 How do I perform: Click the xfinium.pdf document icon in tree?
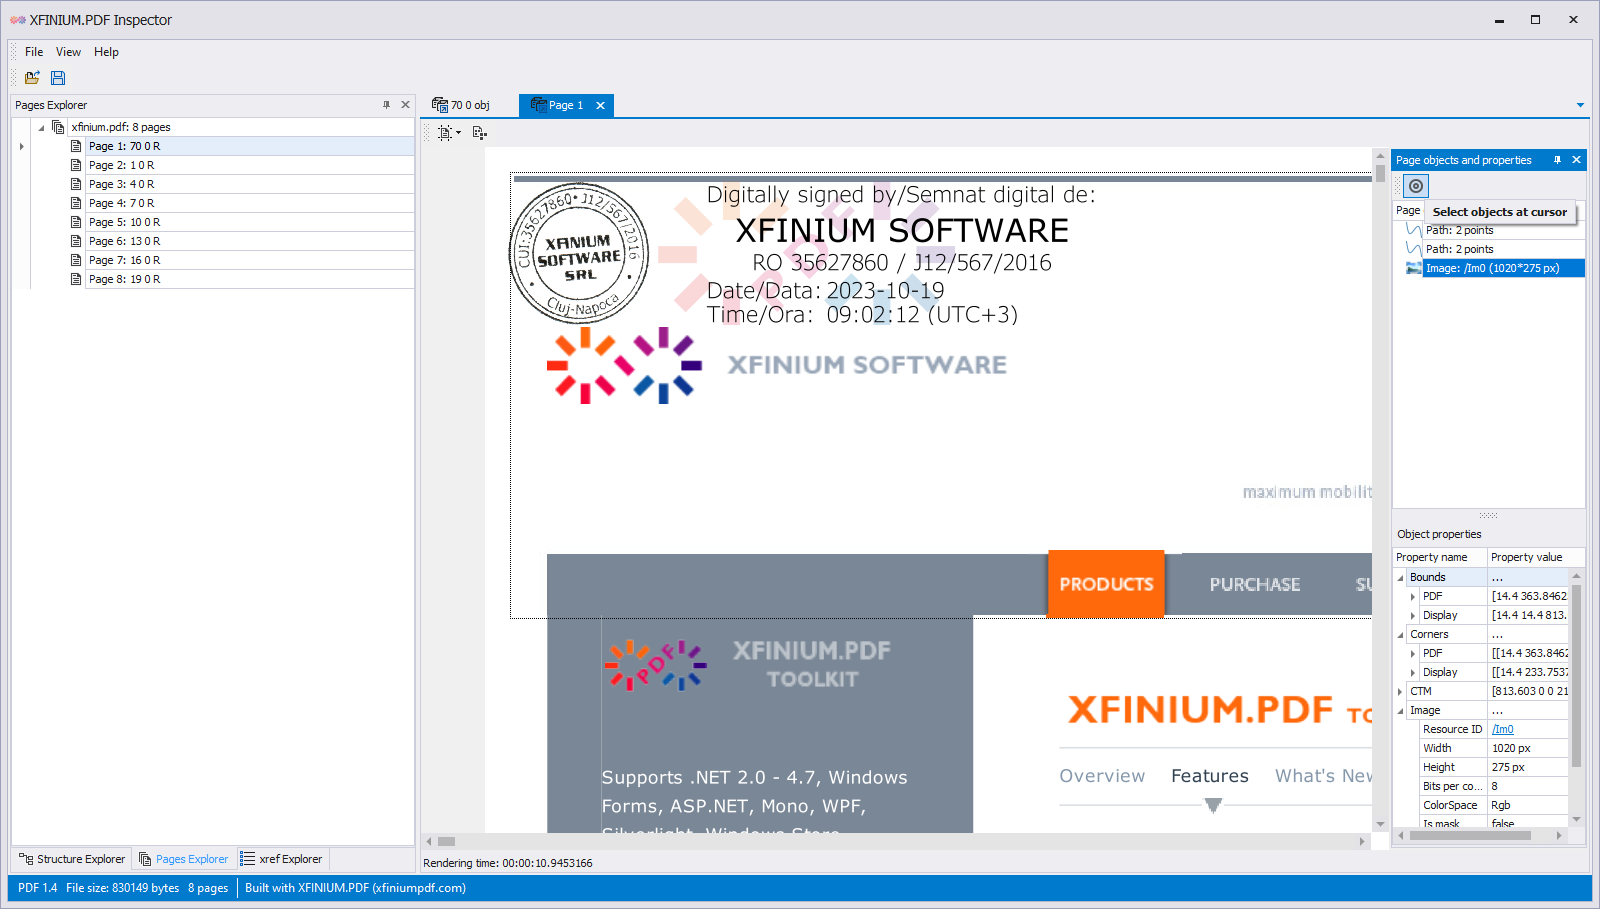tap(58, 127)
